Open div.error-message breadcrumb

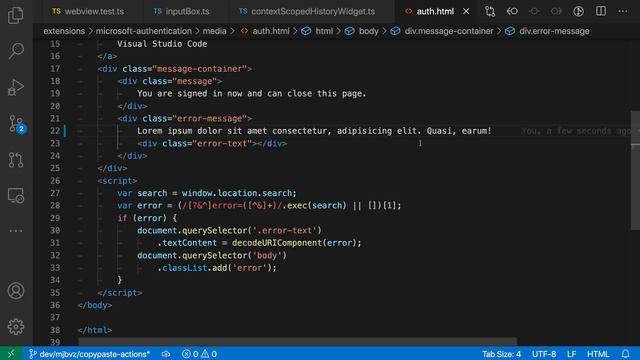(x=547, y=31)
